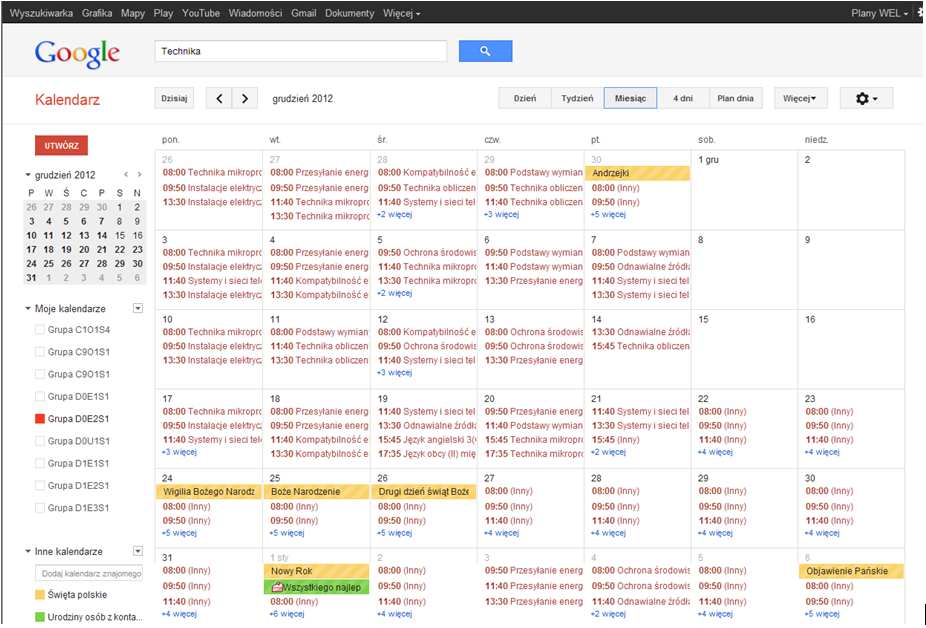This screenshot has width=926, height=628.
Task: Click mini calendar next month arrow
Action: [139, 175]
